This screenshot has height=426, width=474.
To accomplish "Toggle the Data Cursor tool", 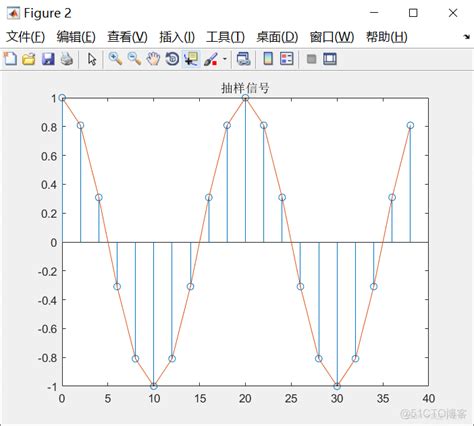I will pyautogui.click(x=191, y=59).
